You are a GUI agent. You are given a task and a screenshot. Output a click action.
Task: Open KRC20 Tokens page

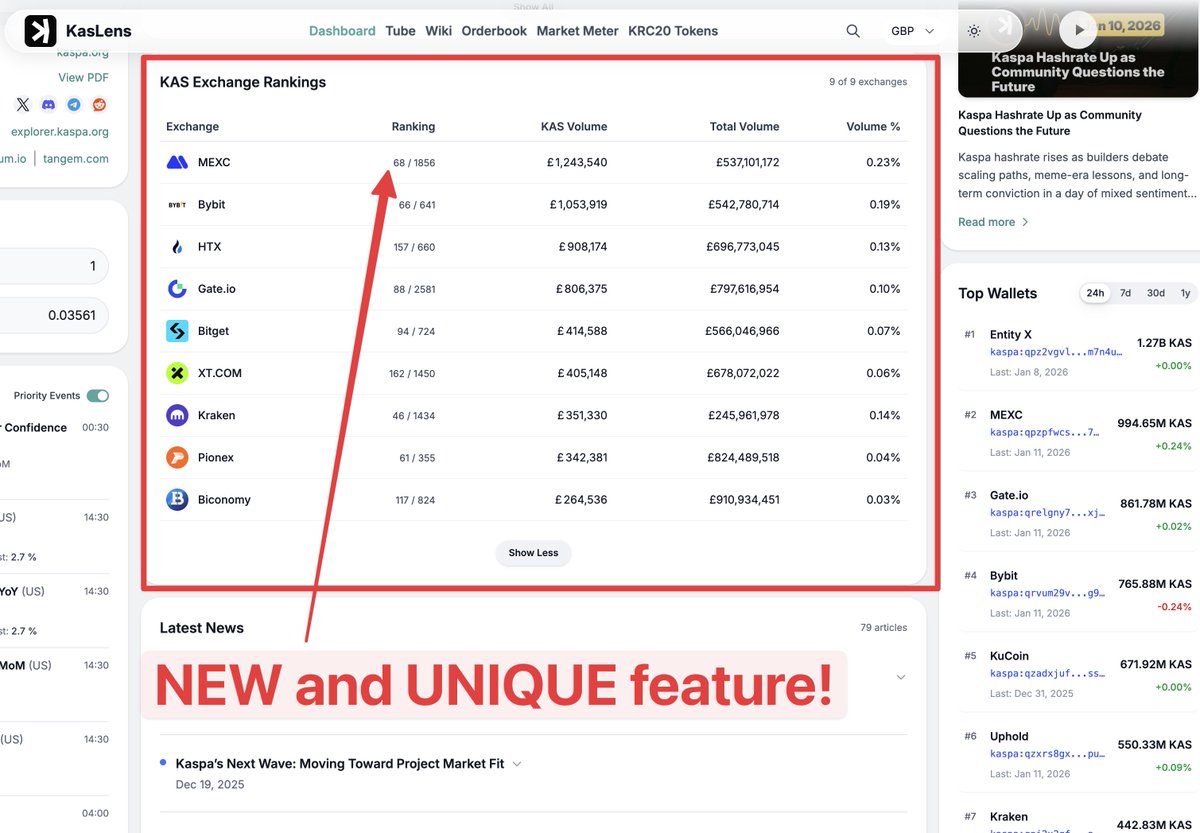click(x=673, y=31)
